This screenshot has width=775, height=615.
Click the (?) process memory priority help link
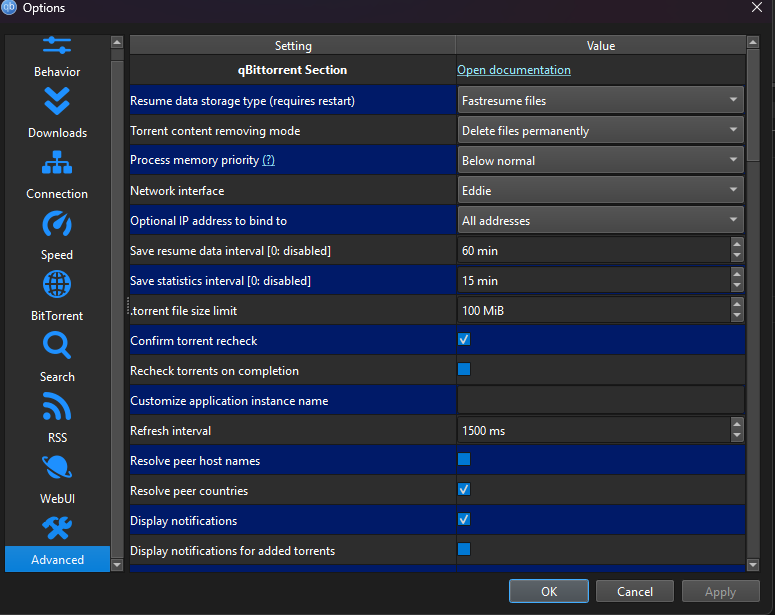pos(268,160)
